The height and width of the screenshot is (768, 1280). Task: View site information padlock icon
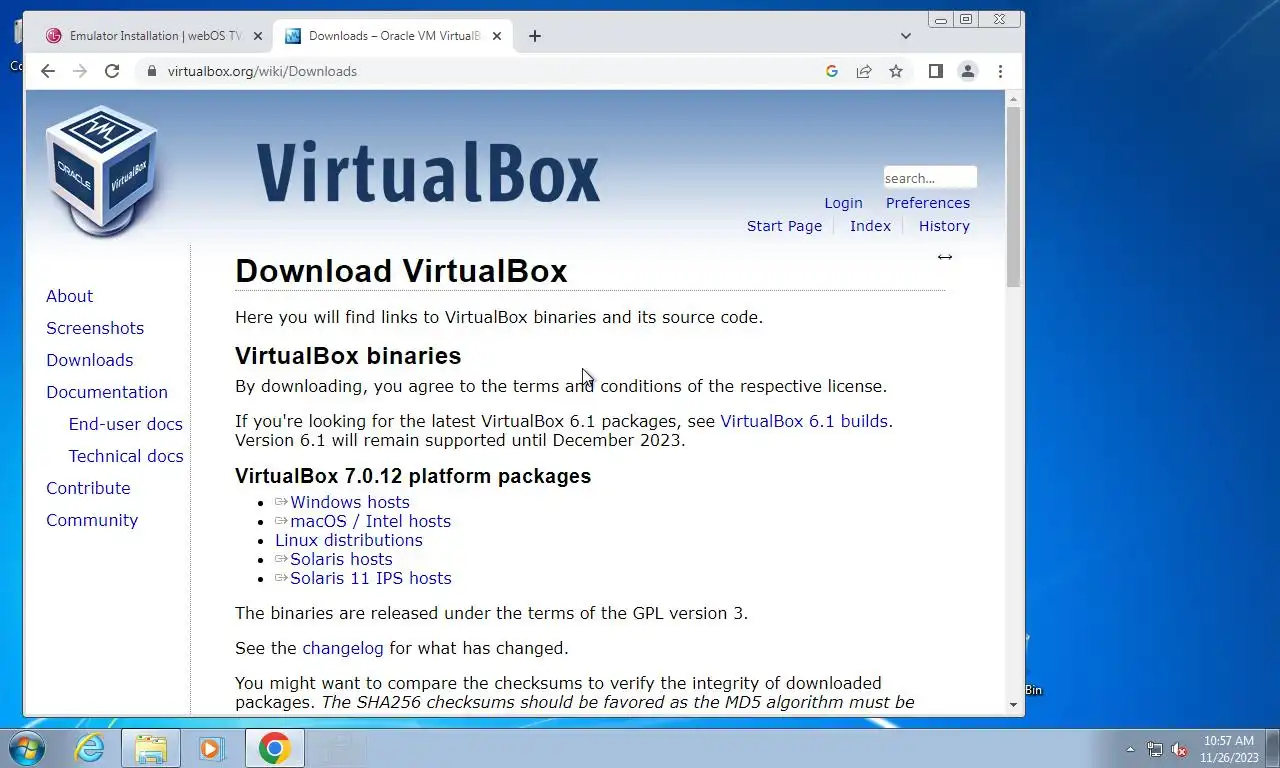point(152,71)
